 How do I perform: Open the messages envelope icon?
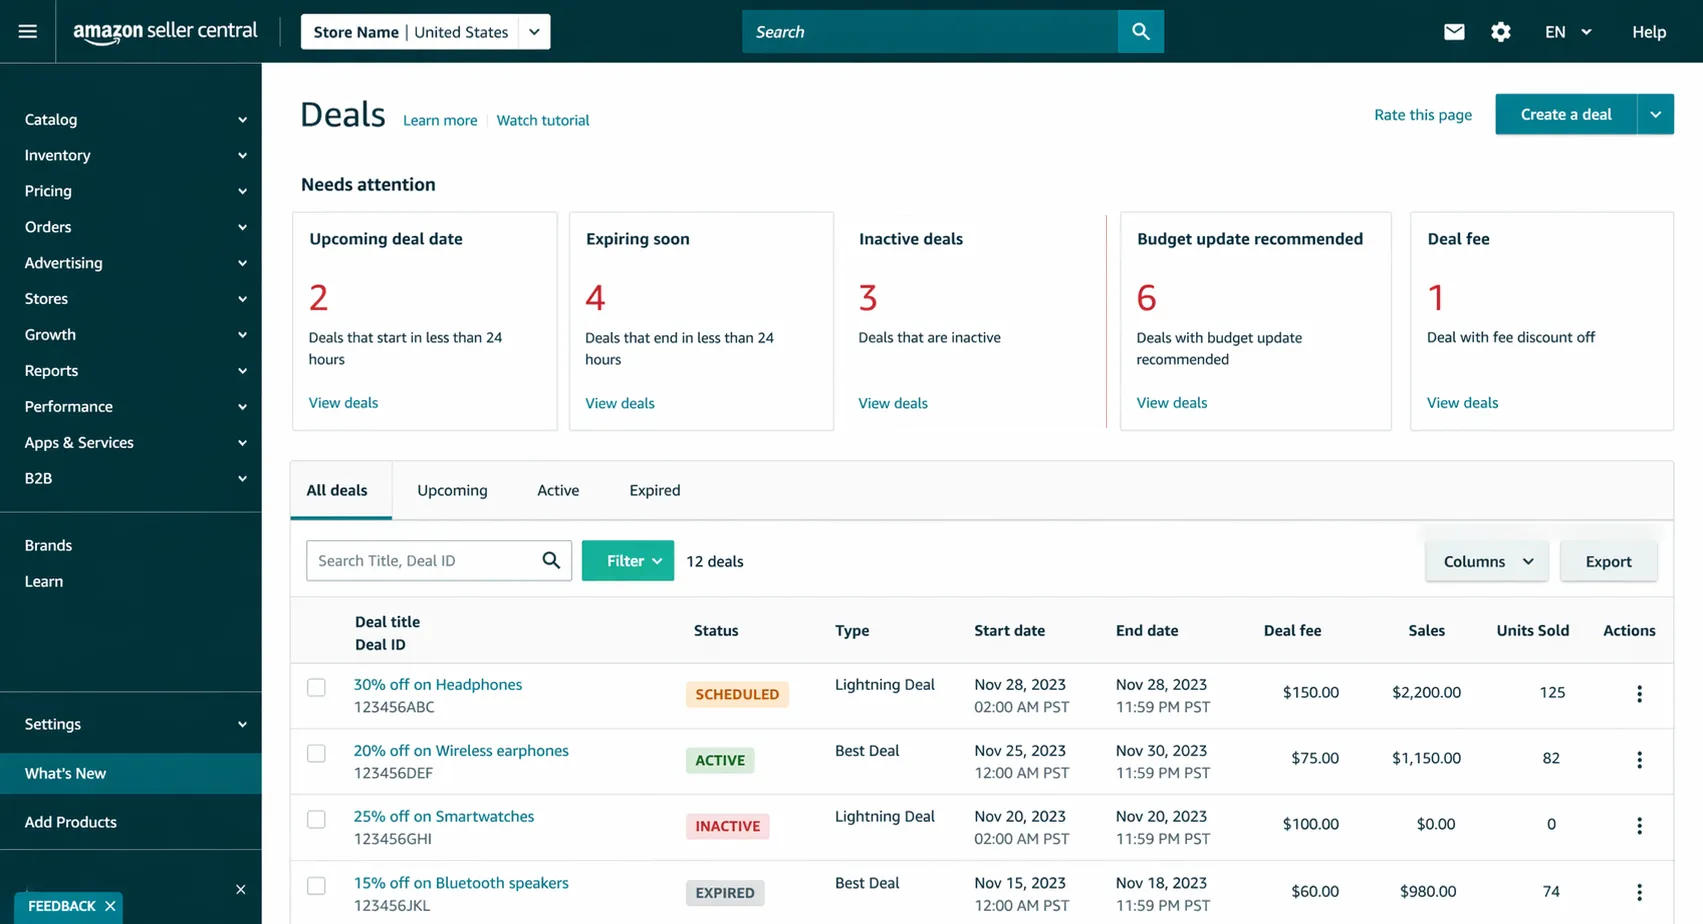click(1454, 32)
